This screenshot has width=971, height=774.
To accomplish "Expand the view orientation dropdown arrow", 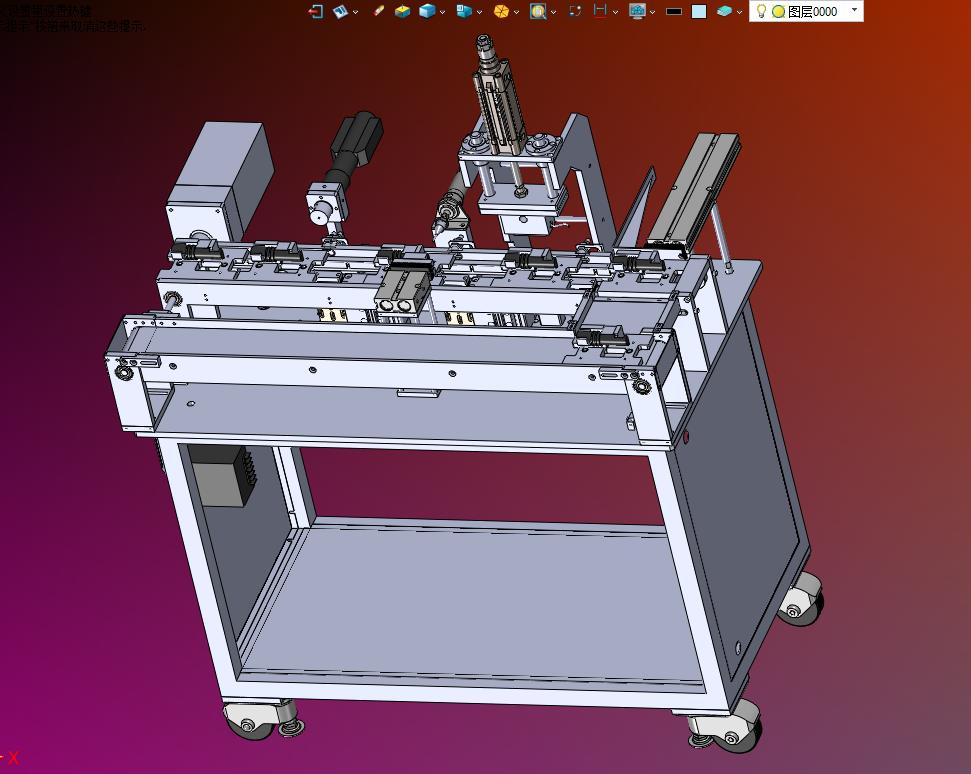I will click(x=355, y=12).
